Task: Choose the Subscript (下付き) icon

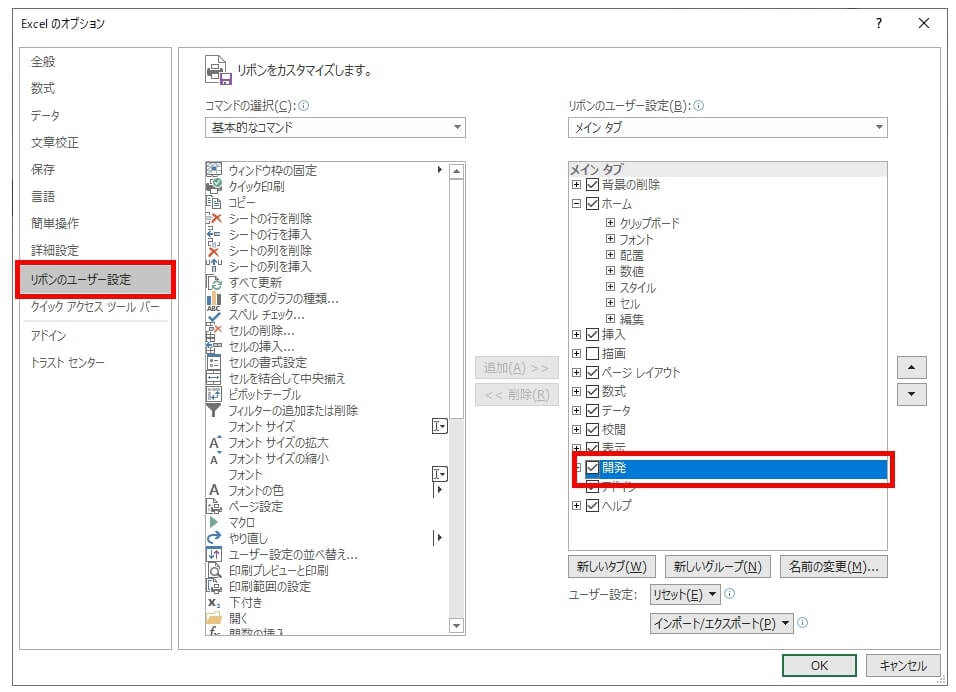Action: [x=213, y=602]
